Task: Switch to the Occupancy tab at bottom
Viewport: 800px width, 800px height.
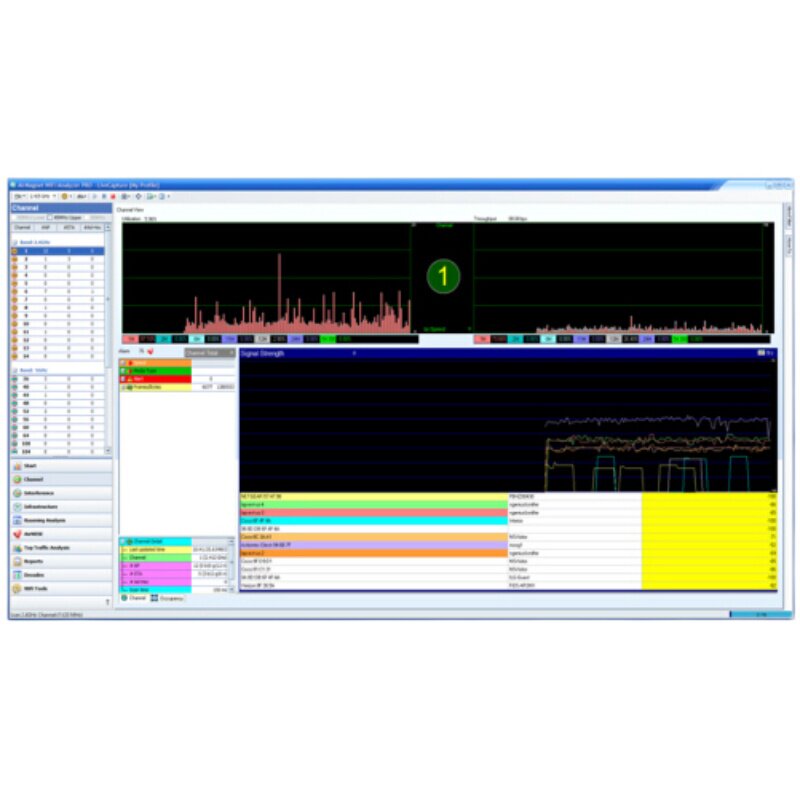Action: pyautogui.click(x=167, y=598)
